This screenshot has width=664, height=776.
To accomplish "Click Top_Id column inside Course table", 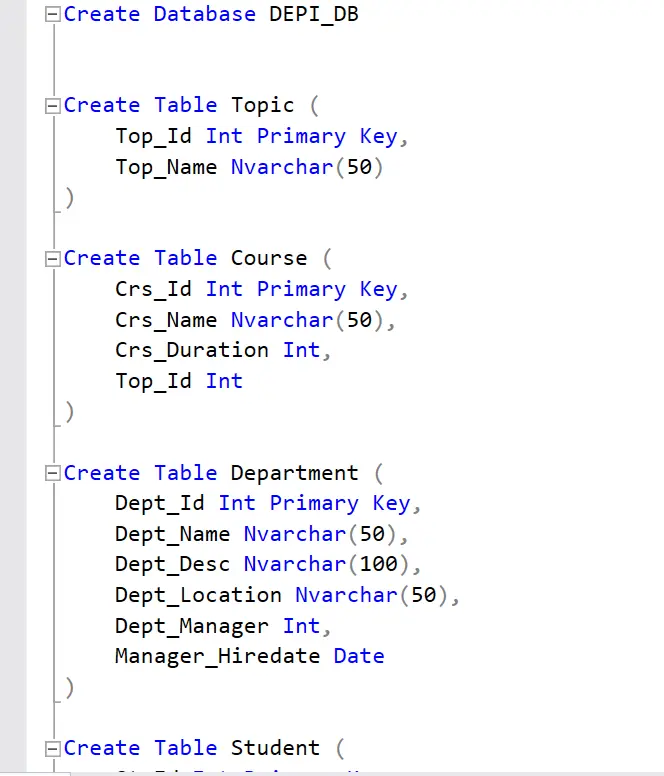I will [153, 382].
